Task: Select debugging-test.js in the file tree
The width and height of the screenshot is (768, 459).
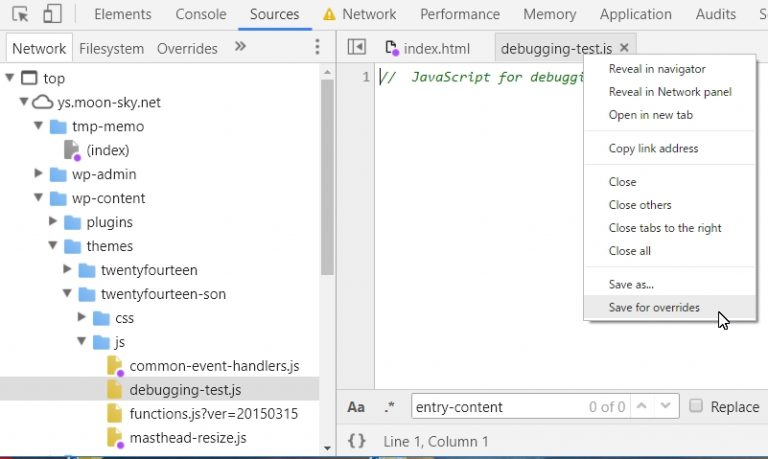Action: pyautogui.click(x=160, y=390)
